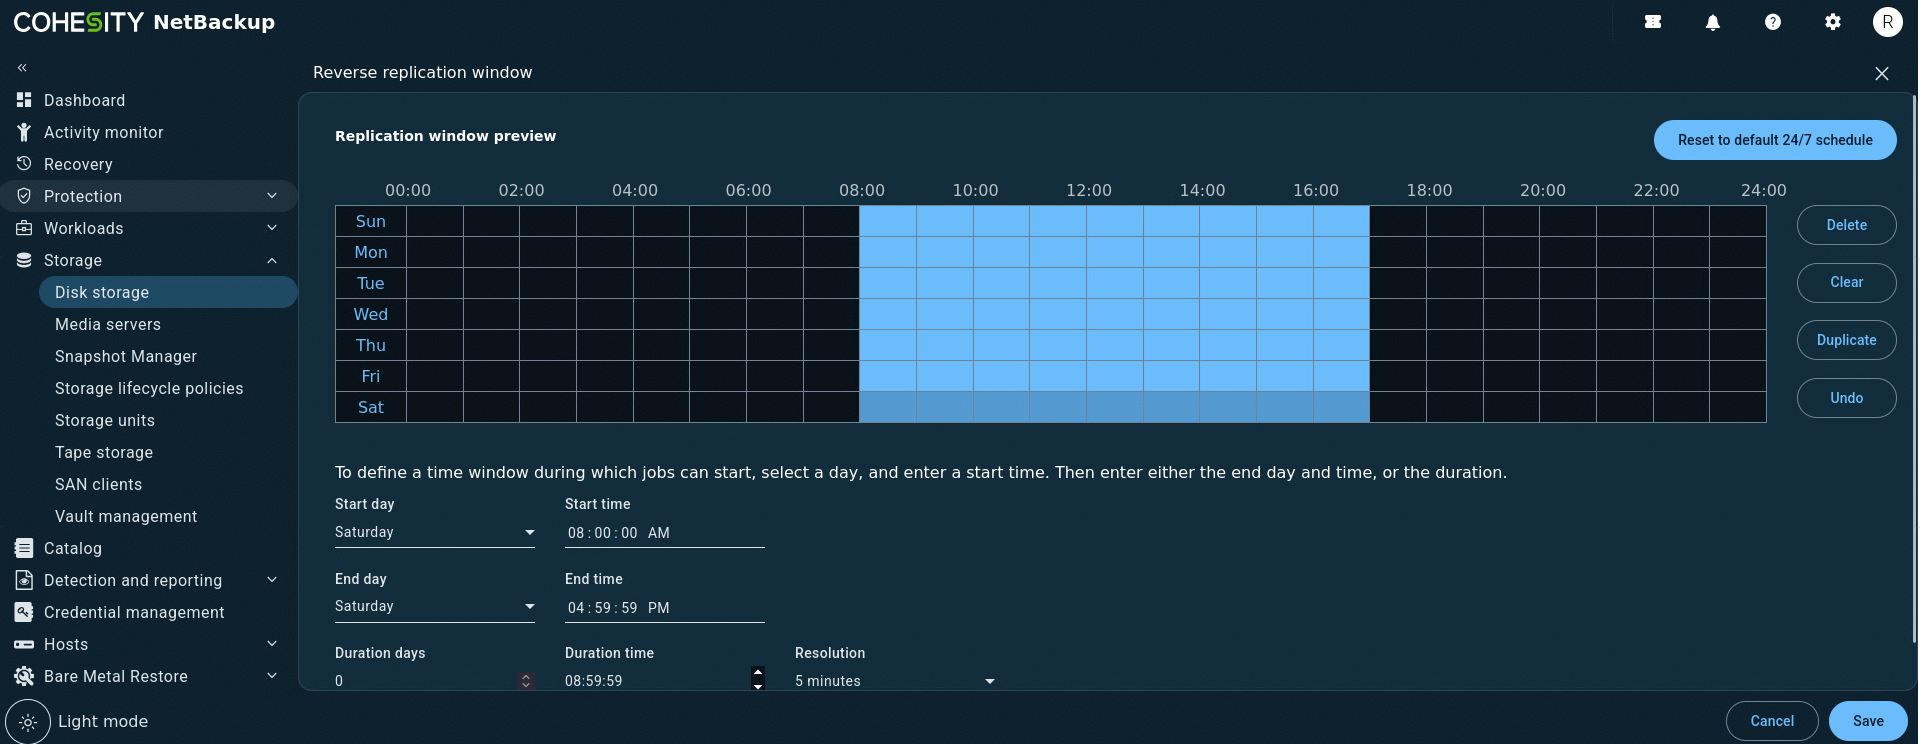Save the replication window
Image resolution: width=1920 pixels, height=744 pixels.
point(1868,721)
